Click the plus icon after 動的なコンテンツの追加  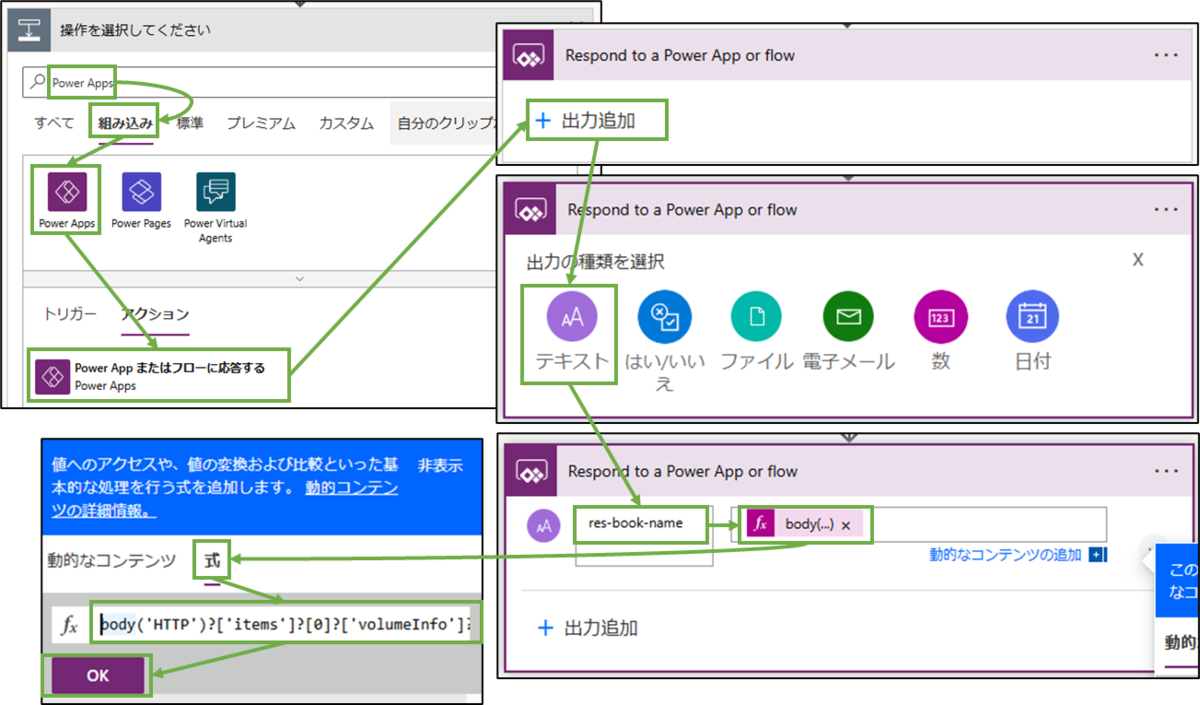[x=1097, y=555]
